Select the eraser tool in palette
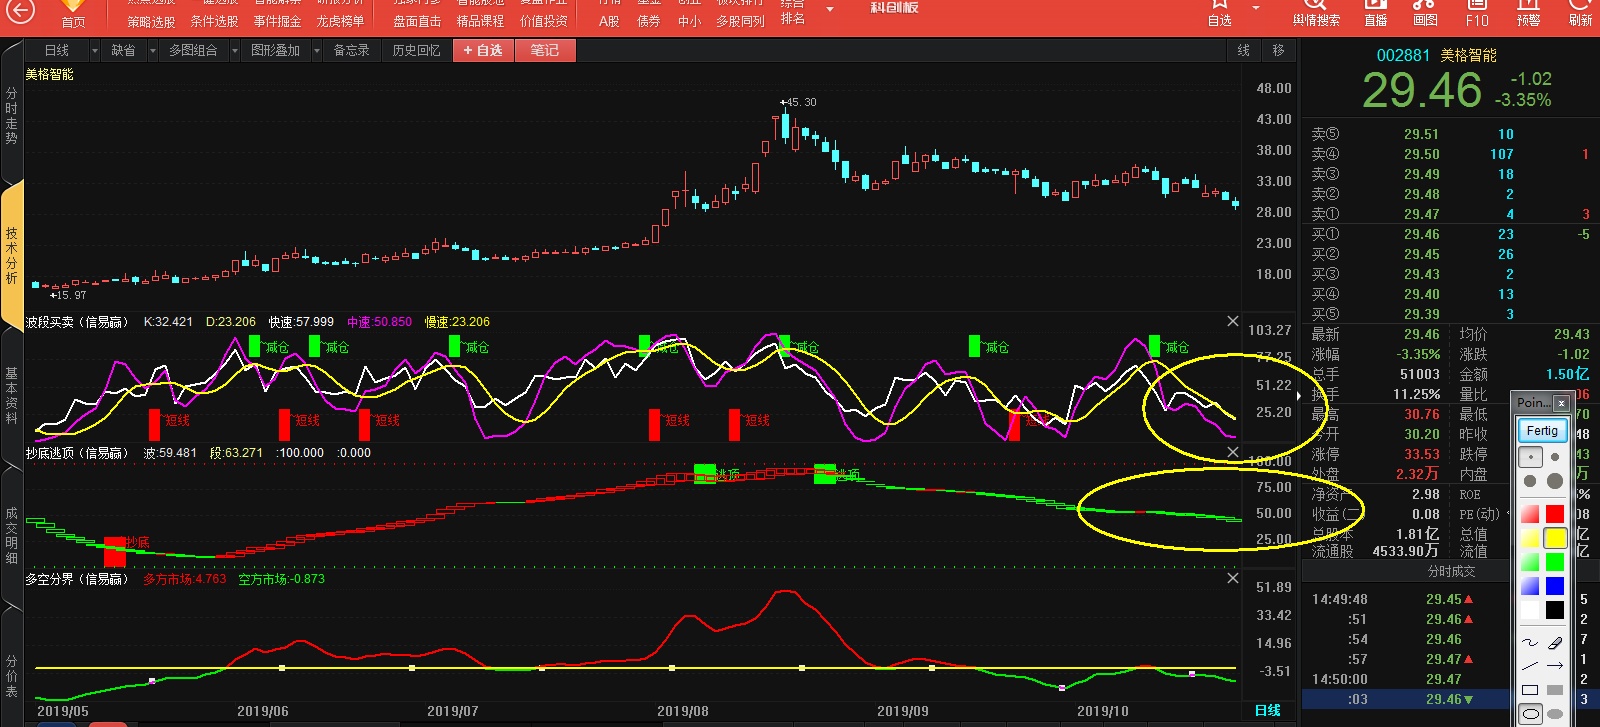The image size is (1600, 727). tap(1555, 642)
